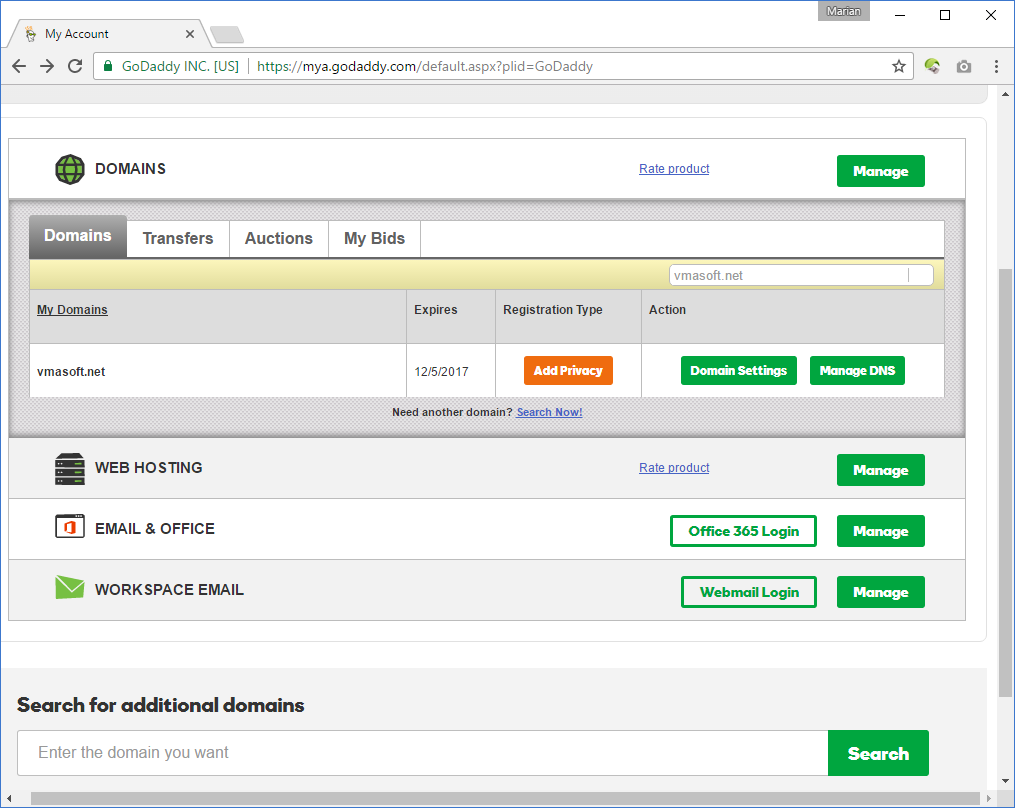Viewport: 1015px width, 808px height.
Task: Open the Domains tab
Action: coord(78,236)
